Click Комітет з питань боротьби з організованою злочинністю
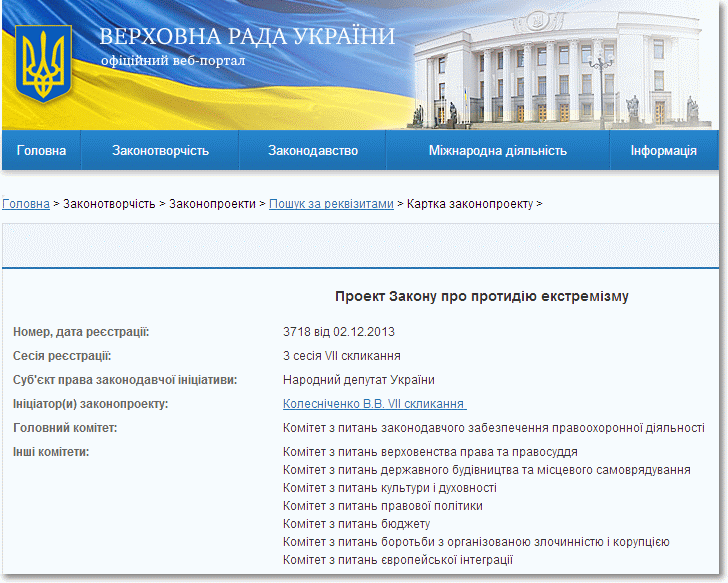This screenshot has height=583, width=728. (476, 542)
